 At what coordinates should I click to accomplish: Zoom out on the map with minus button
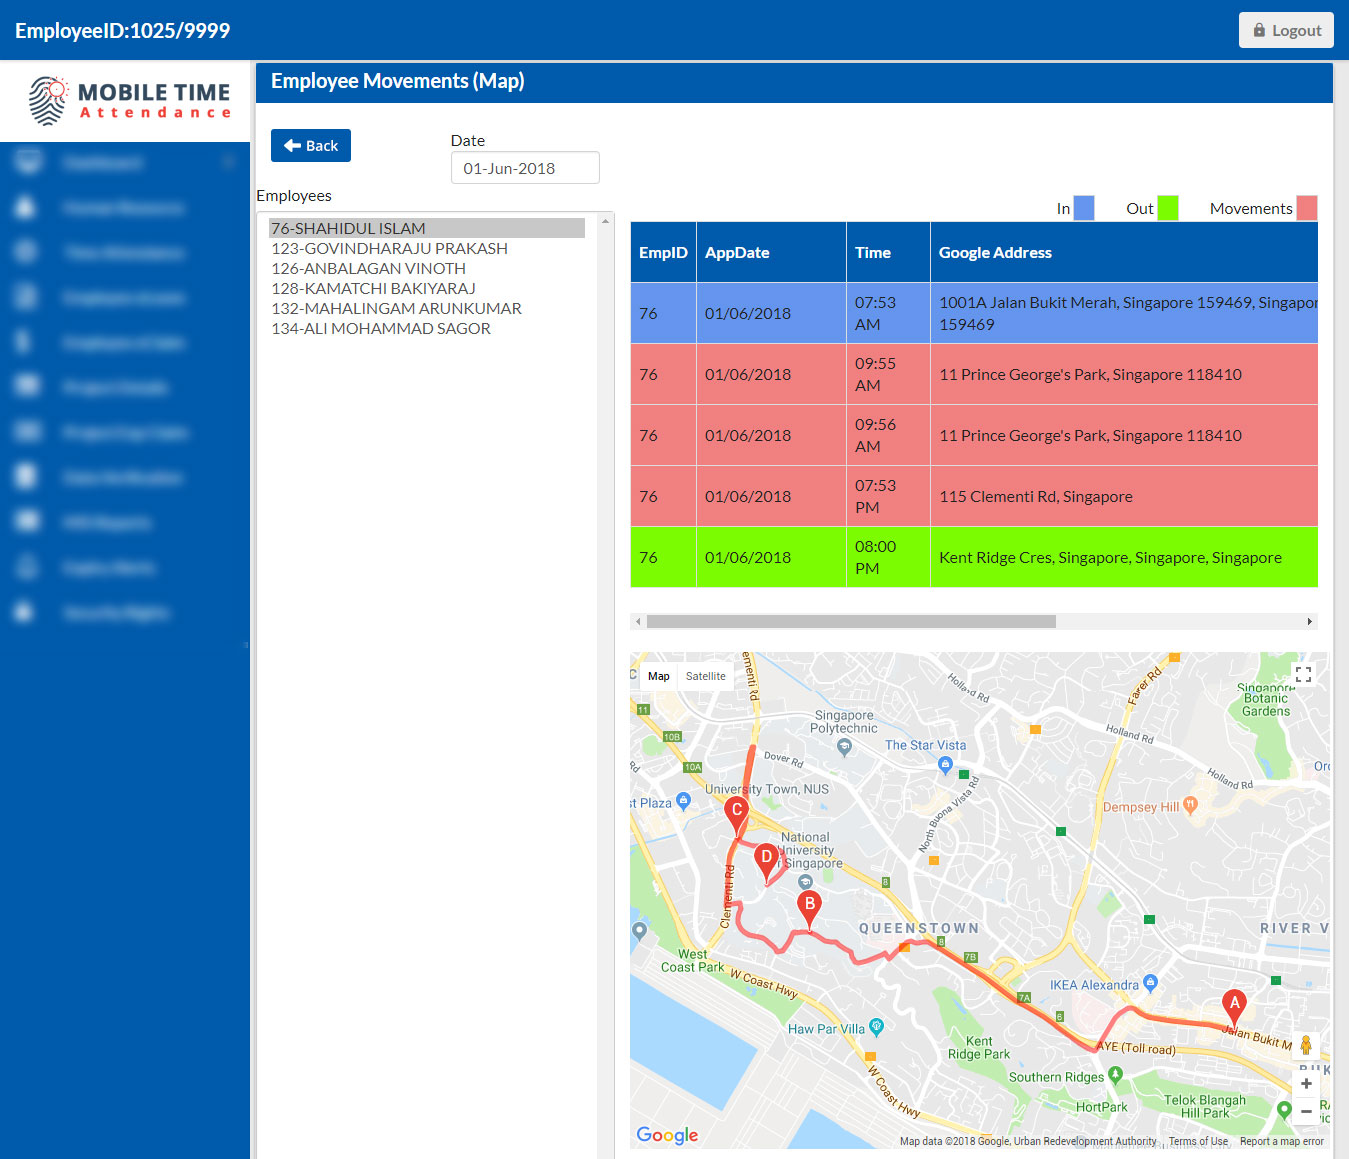[1306, 1111]
